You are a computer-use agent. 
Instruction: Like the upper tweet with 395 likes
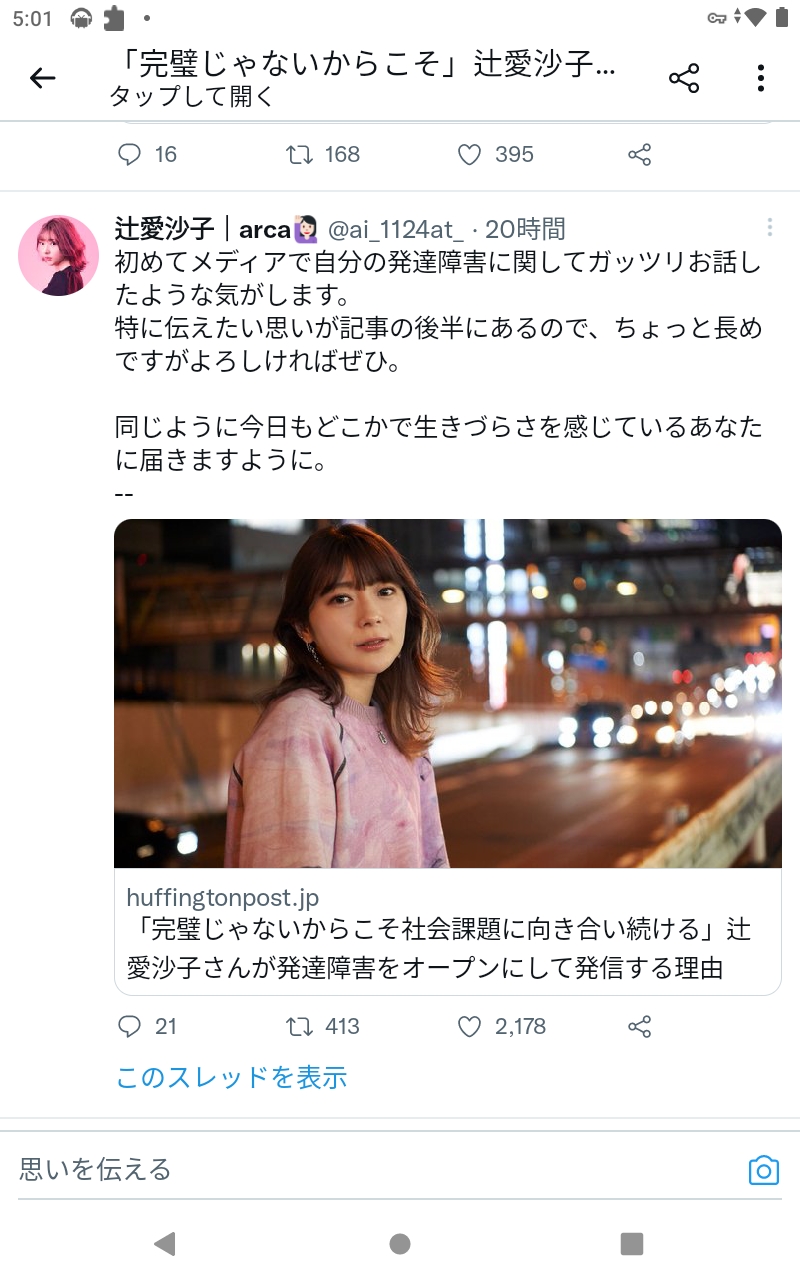coord(469,154)
